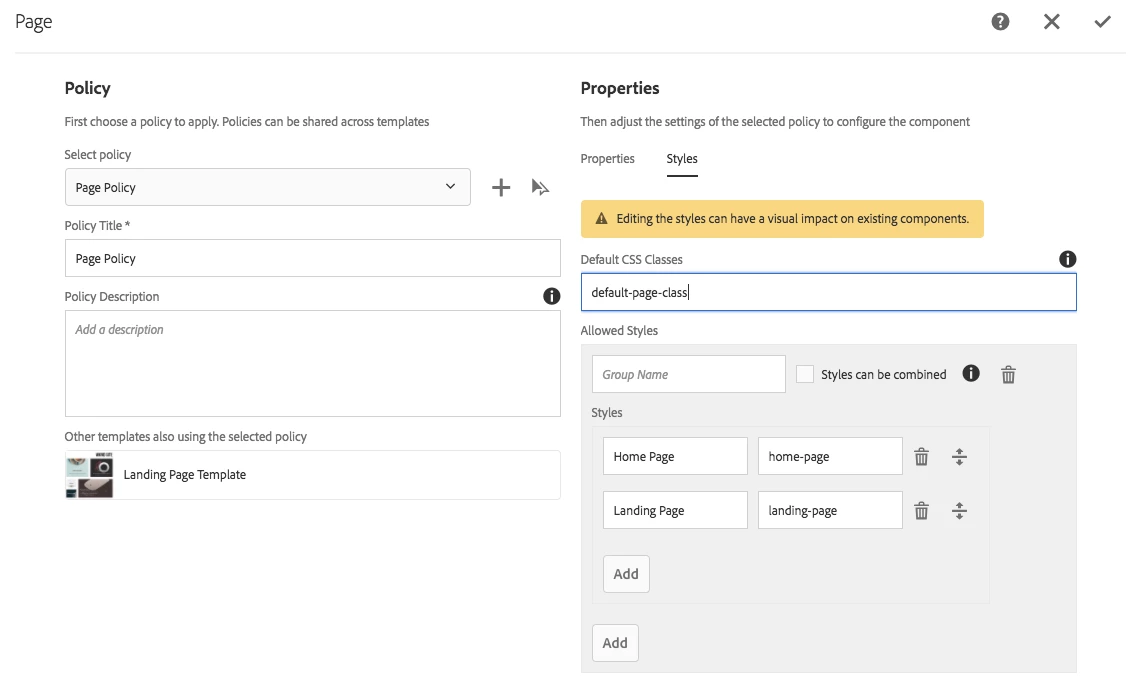Screen dimensions: 1135x698
Task: Delete the style group with trash icon
Action: [1009, 375]
